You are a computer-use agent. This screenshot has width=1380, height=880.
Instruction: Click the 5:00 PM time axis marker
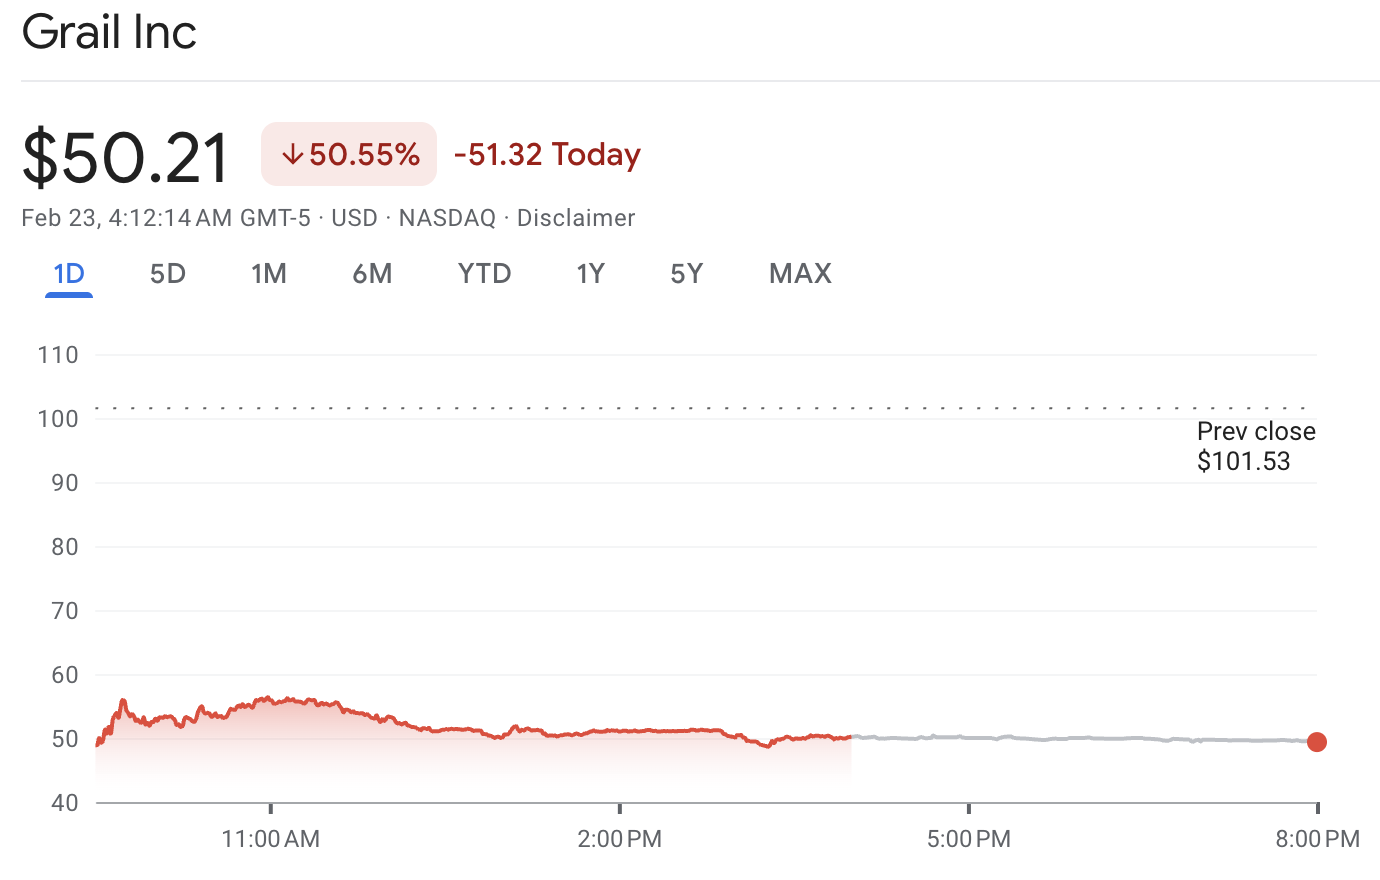969,839
